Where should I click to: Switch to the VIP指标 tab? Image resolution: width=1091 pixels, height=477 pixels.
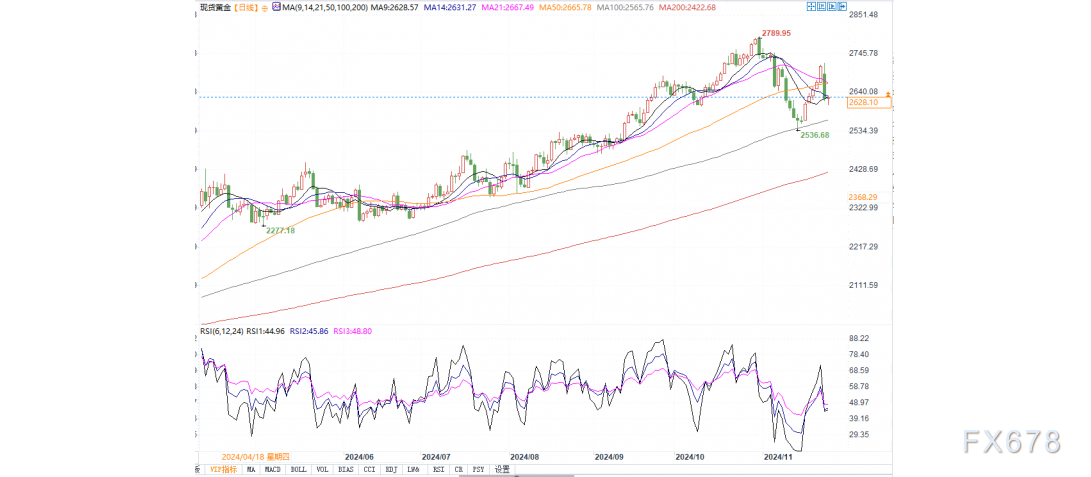[x=225, y=469]
